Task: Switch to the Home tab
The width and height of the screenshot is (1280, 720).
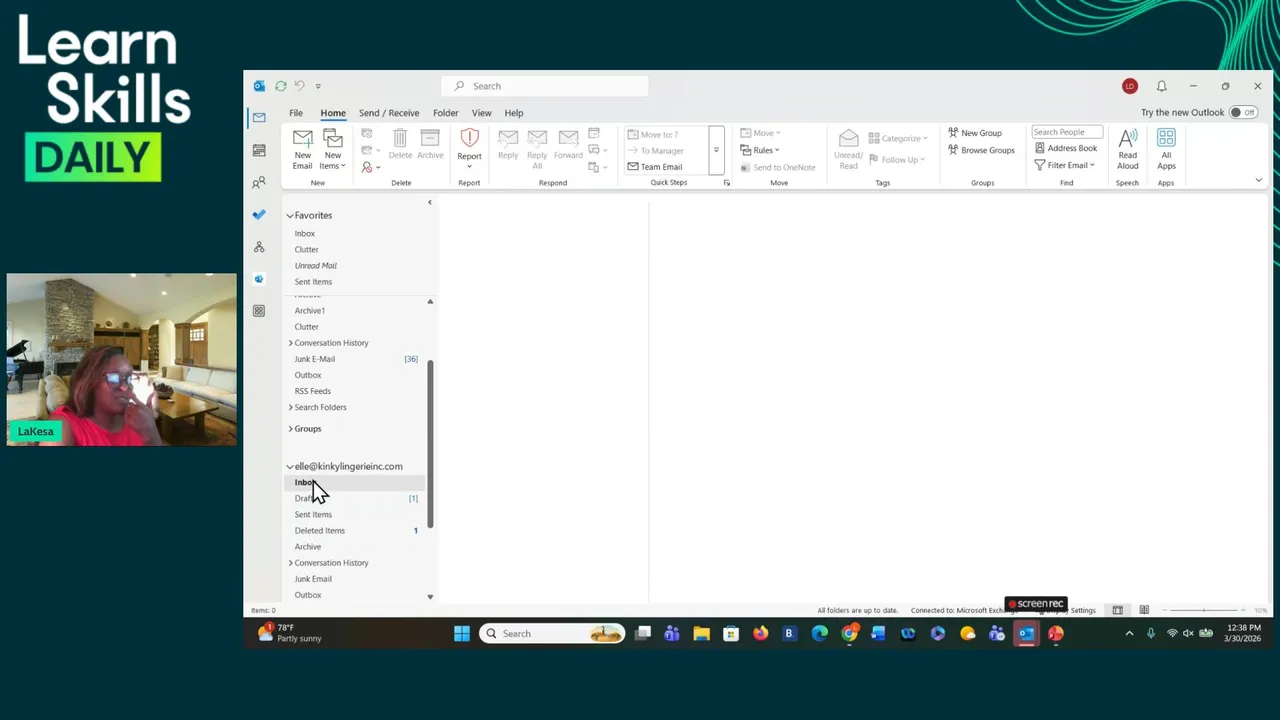Action: coord(333,113)
